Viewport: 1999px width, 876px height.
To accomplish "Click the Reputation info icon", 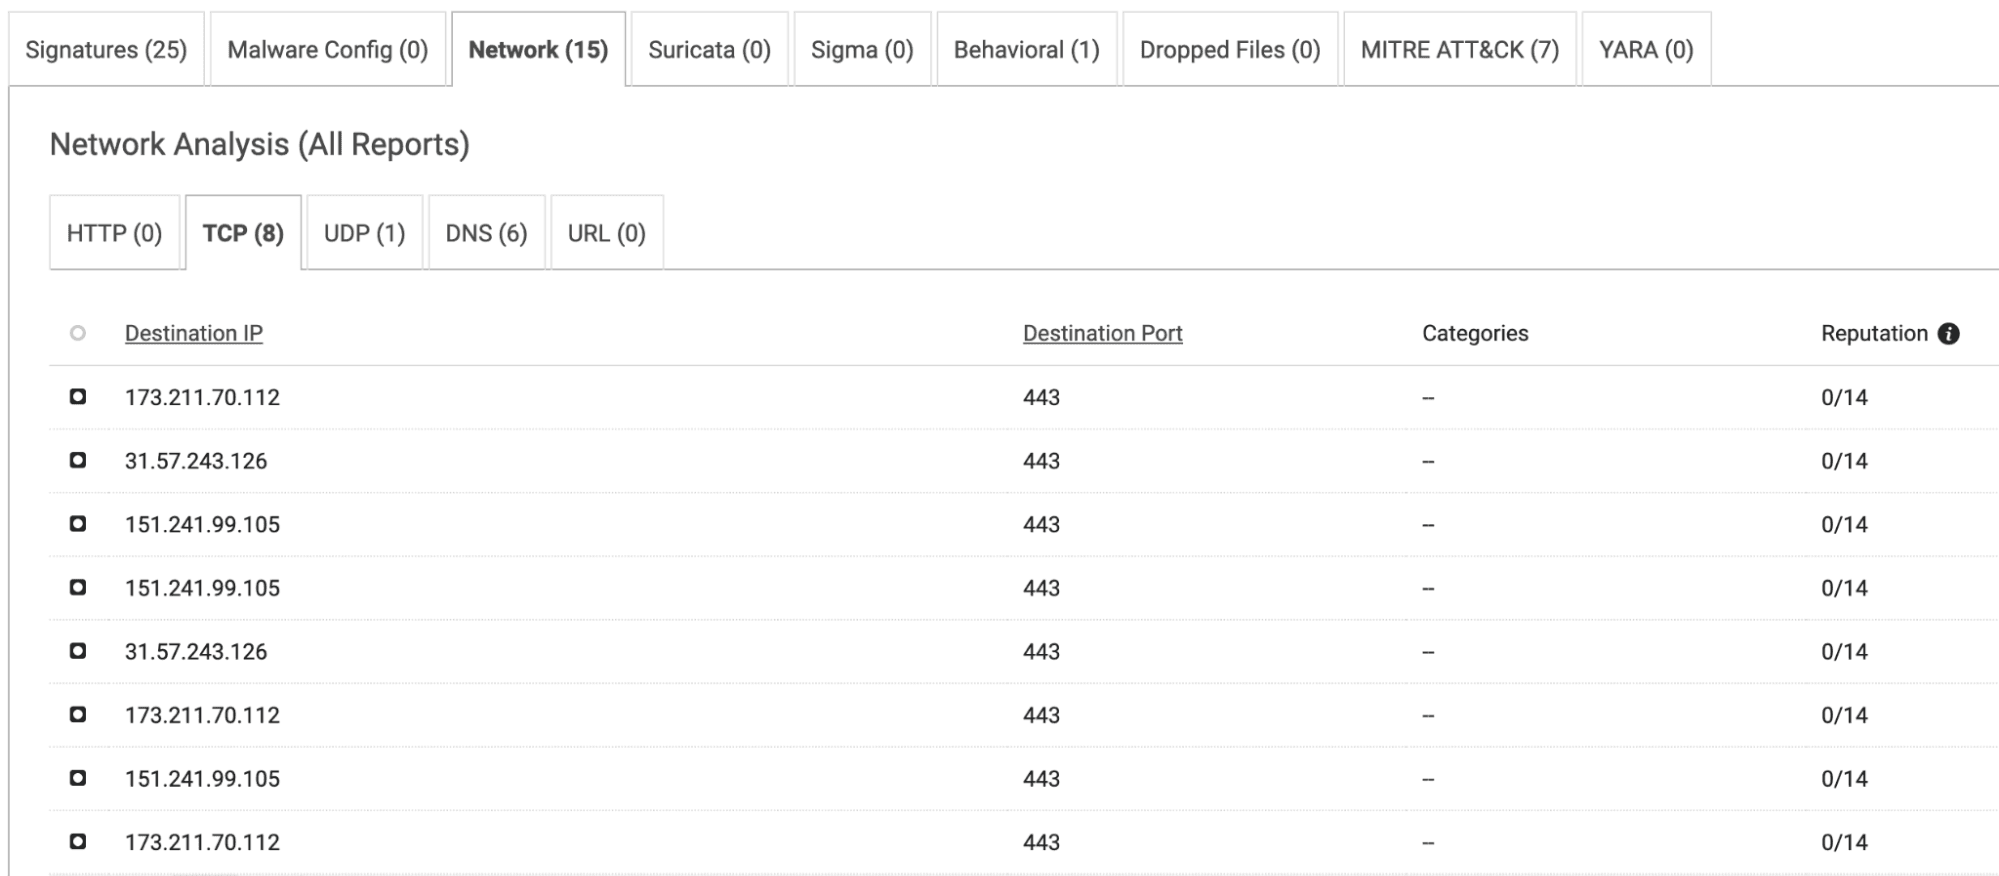I will click(x=1946, y=333).
